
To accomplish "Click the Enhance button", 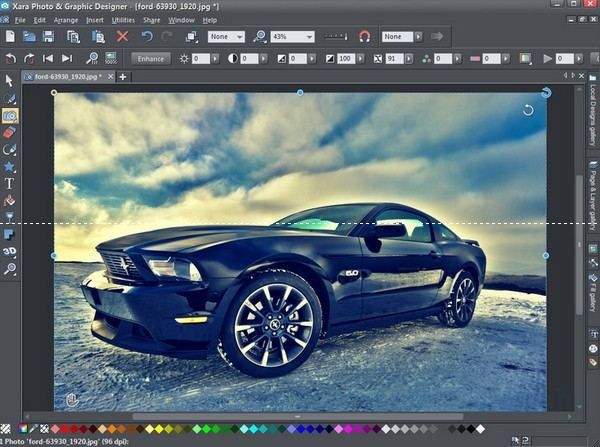I will (150, 59).
